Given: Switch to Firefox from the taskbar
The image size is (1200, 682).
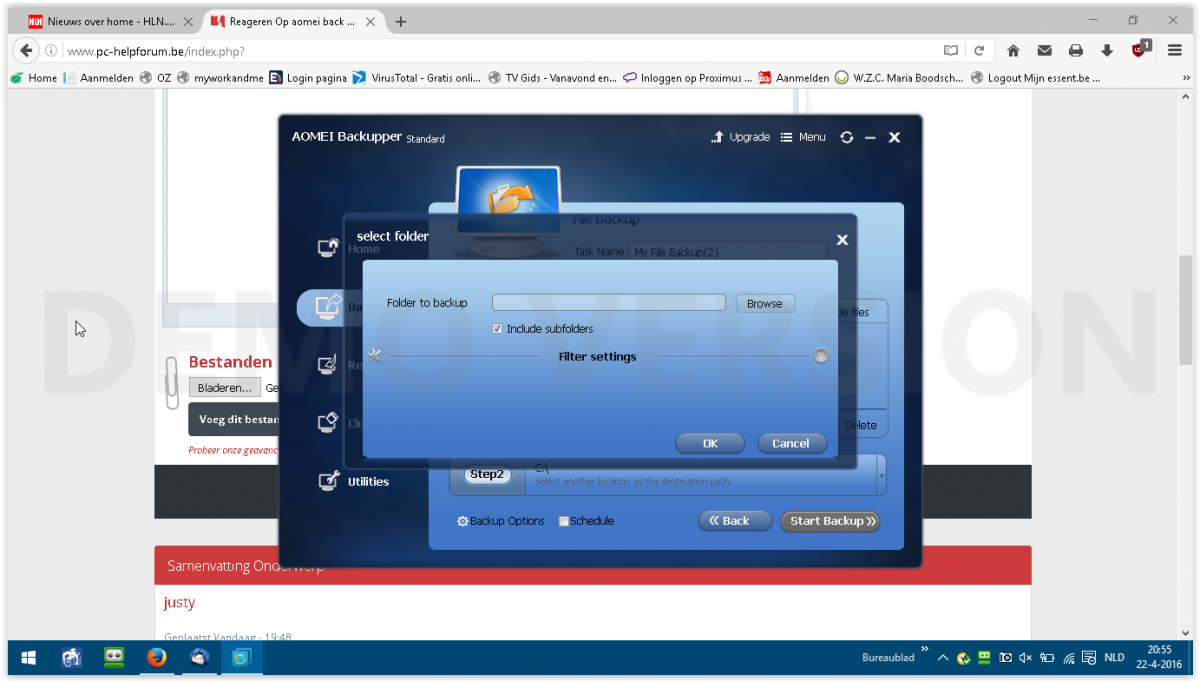Looking at the screenshot, I should pos(156,658).
